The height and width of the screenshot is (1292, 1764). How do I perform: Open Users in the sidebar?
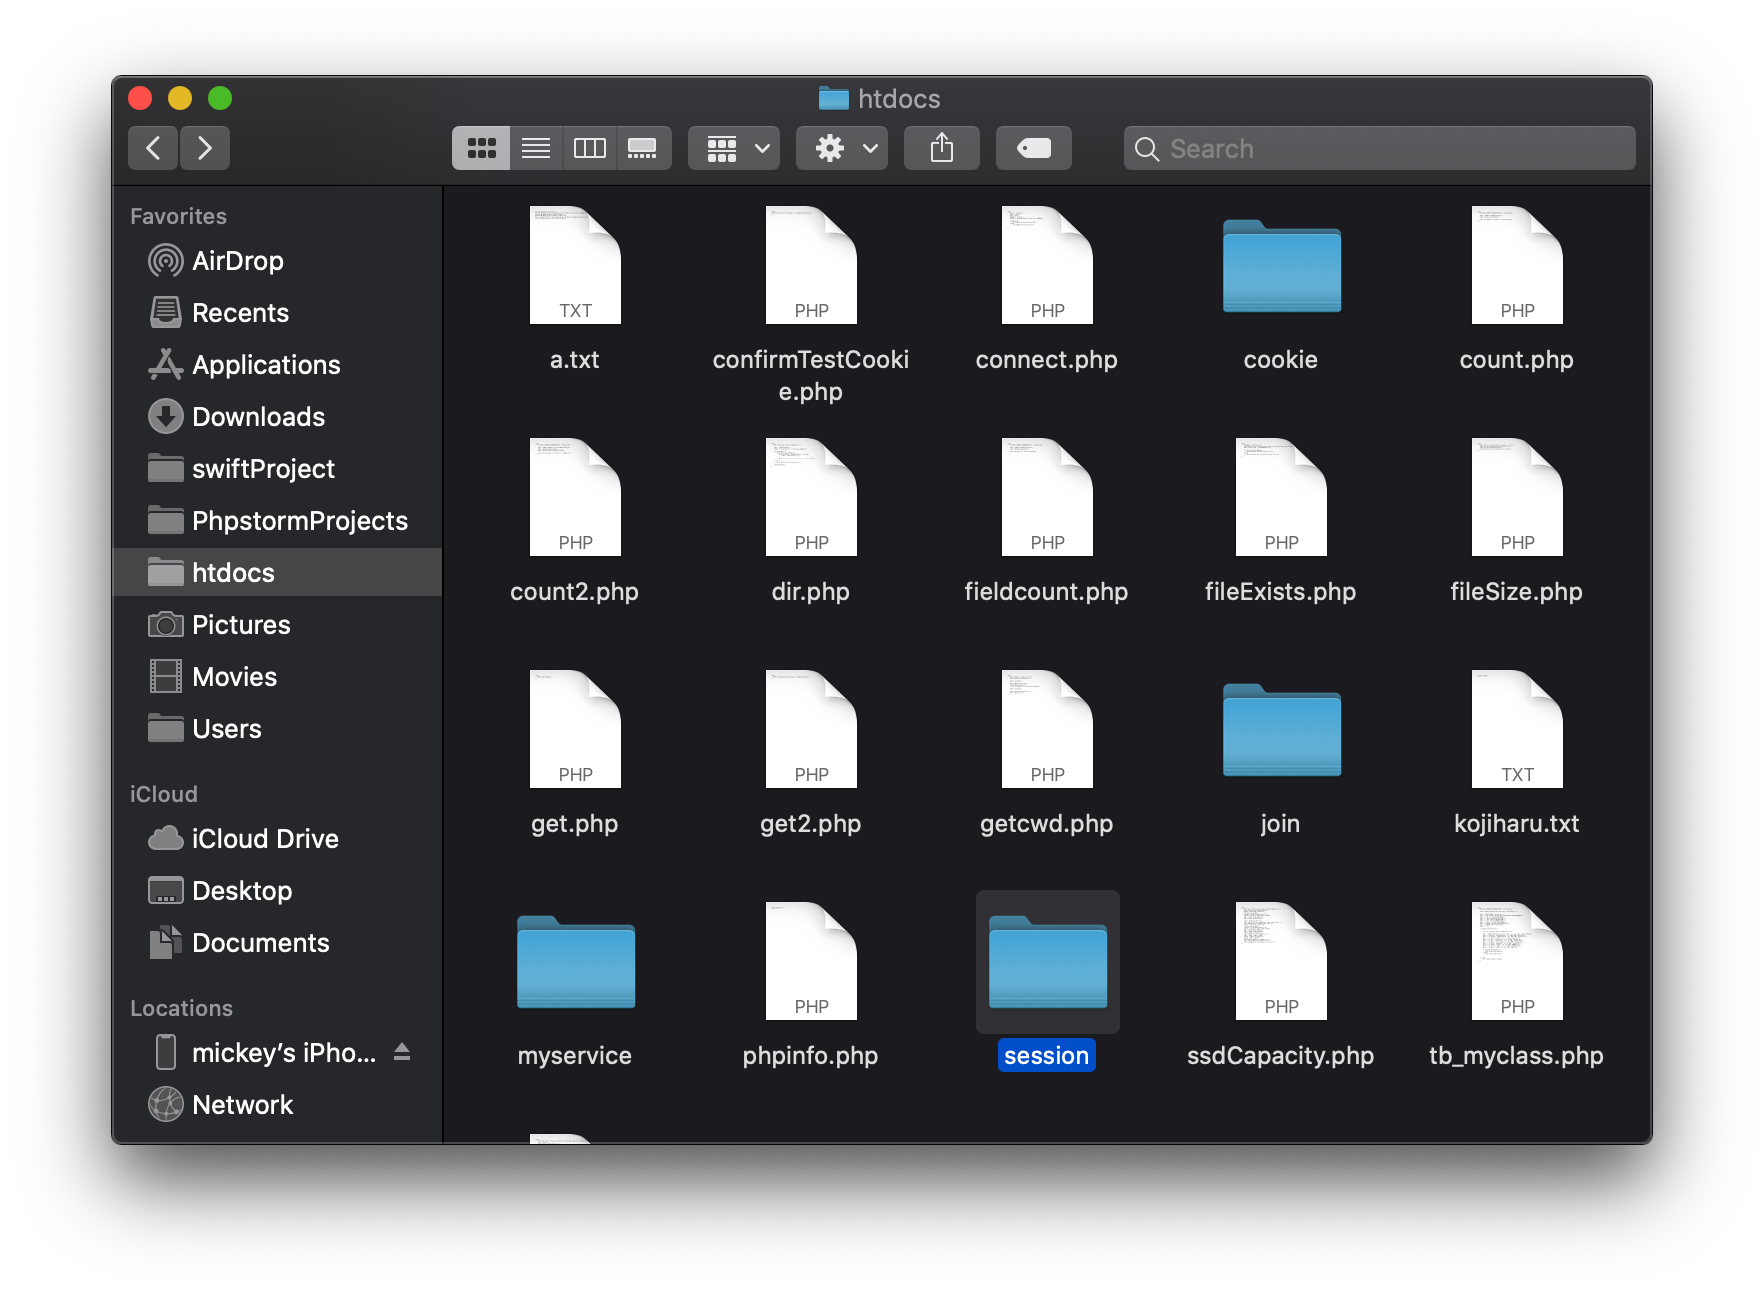click(277, 729)
